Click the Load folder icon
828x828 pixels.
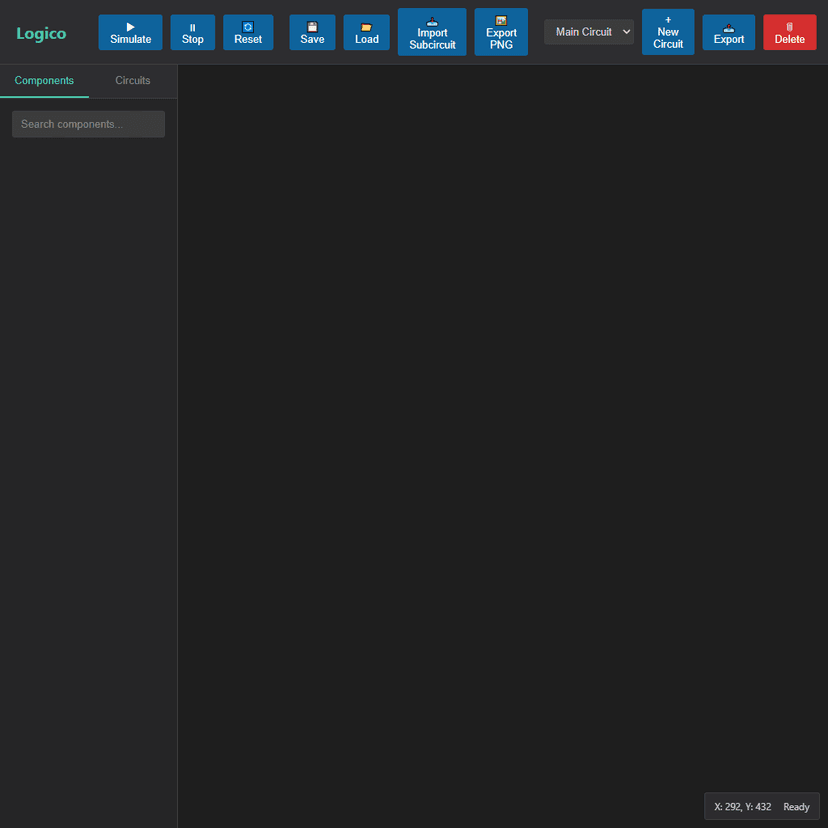point(366,24)
